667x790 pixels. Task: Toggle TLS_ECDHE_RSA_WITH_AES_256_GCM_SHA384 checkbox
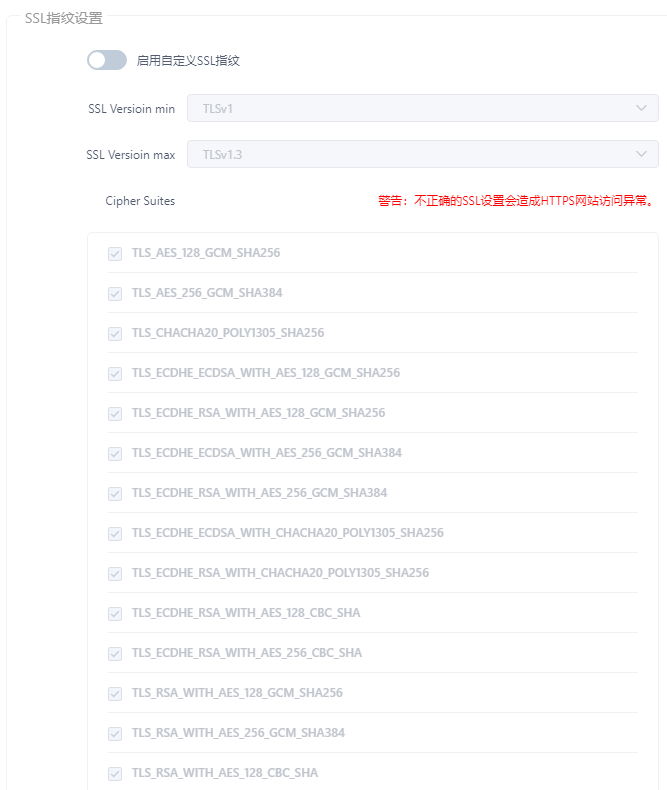tap(115, 494)
